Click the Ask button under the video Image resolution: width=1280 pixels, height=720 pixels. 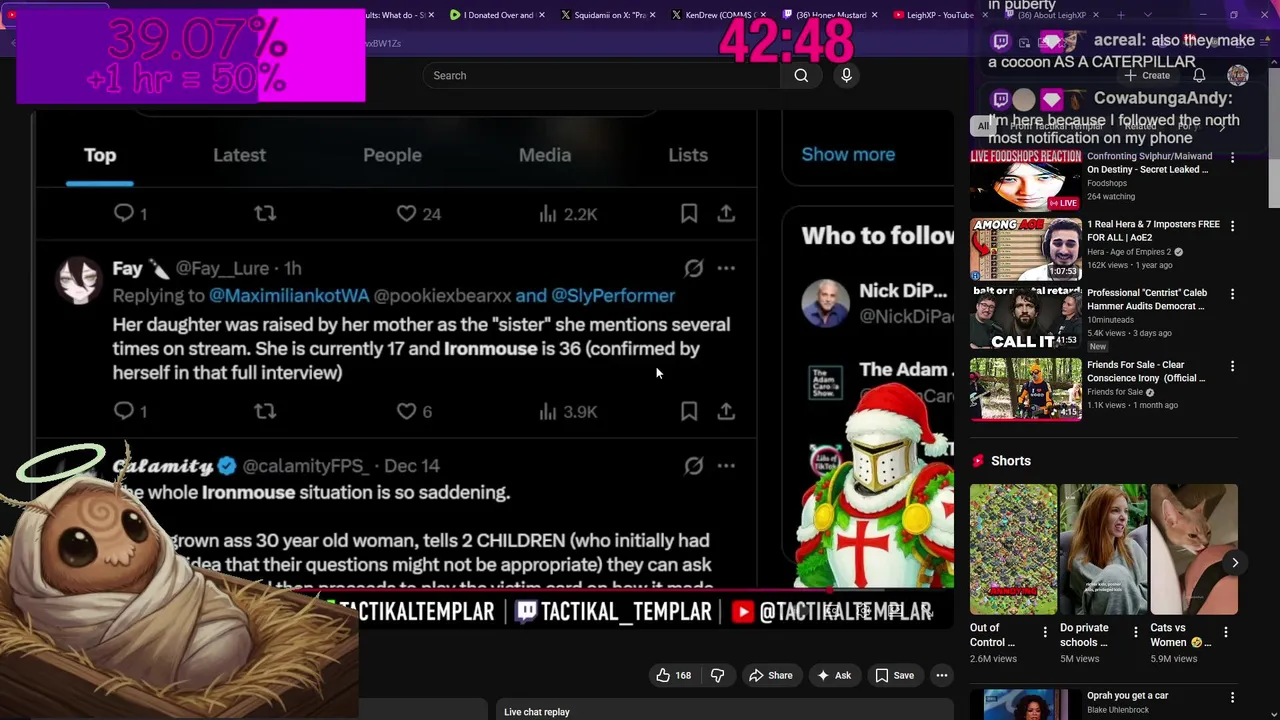coord(833,675)
